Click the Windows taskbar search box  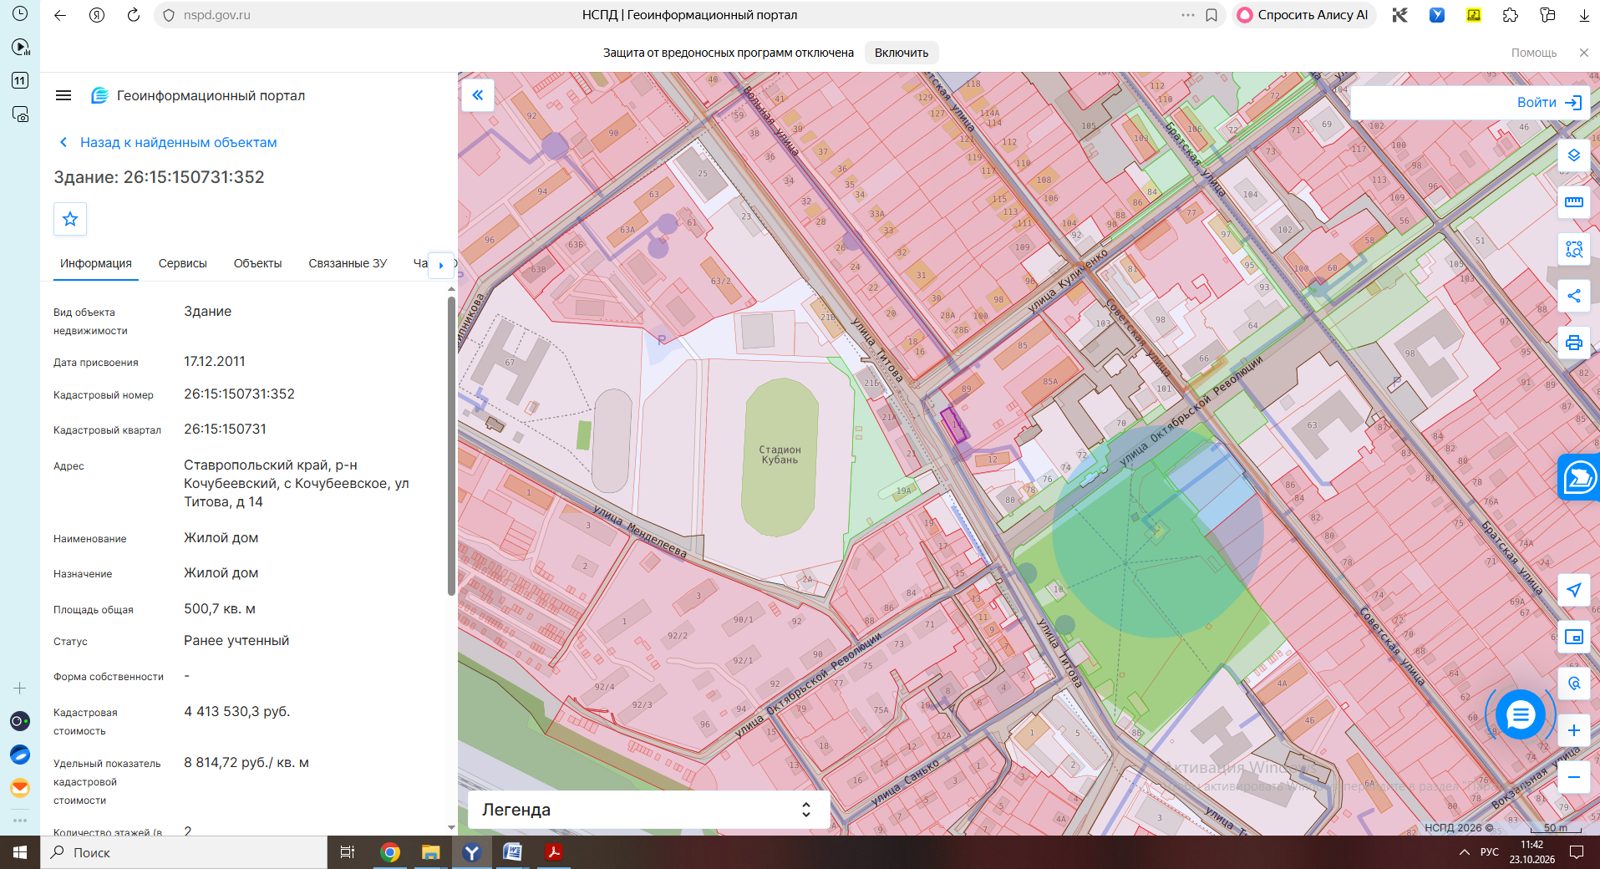coord(184,853)
